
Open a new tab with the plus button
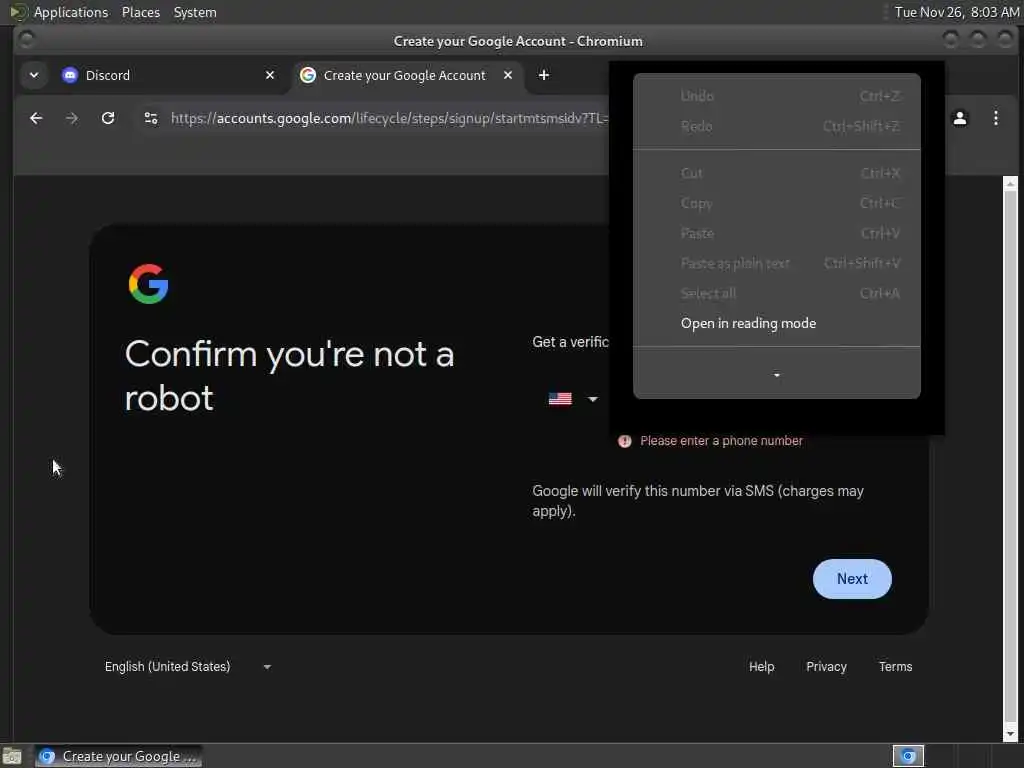coord(543,75)
